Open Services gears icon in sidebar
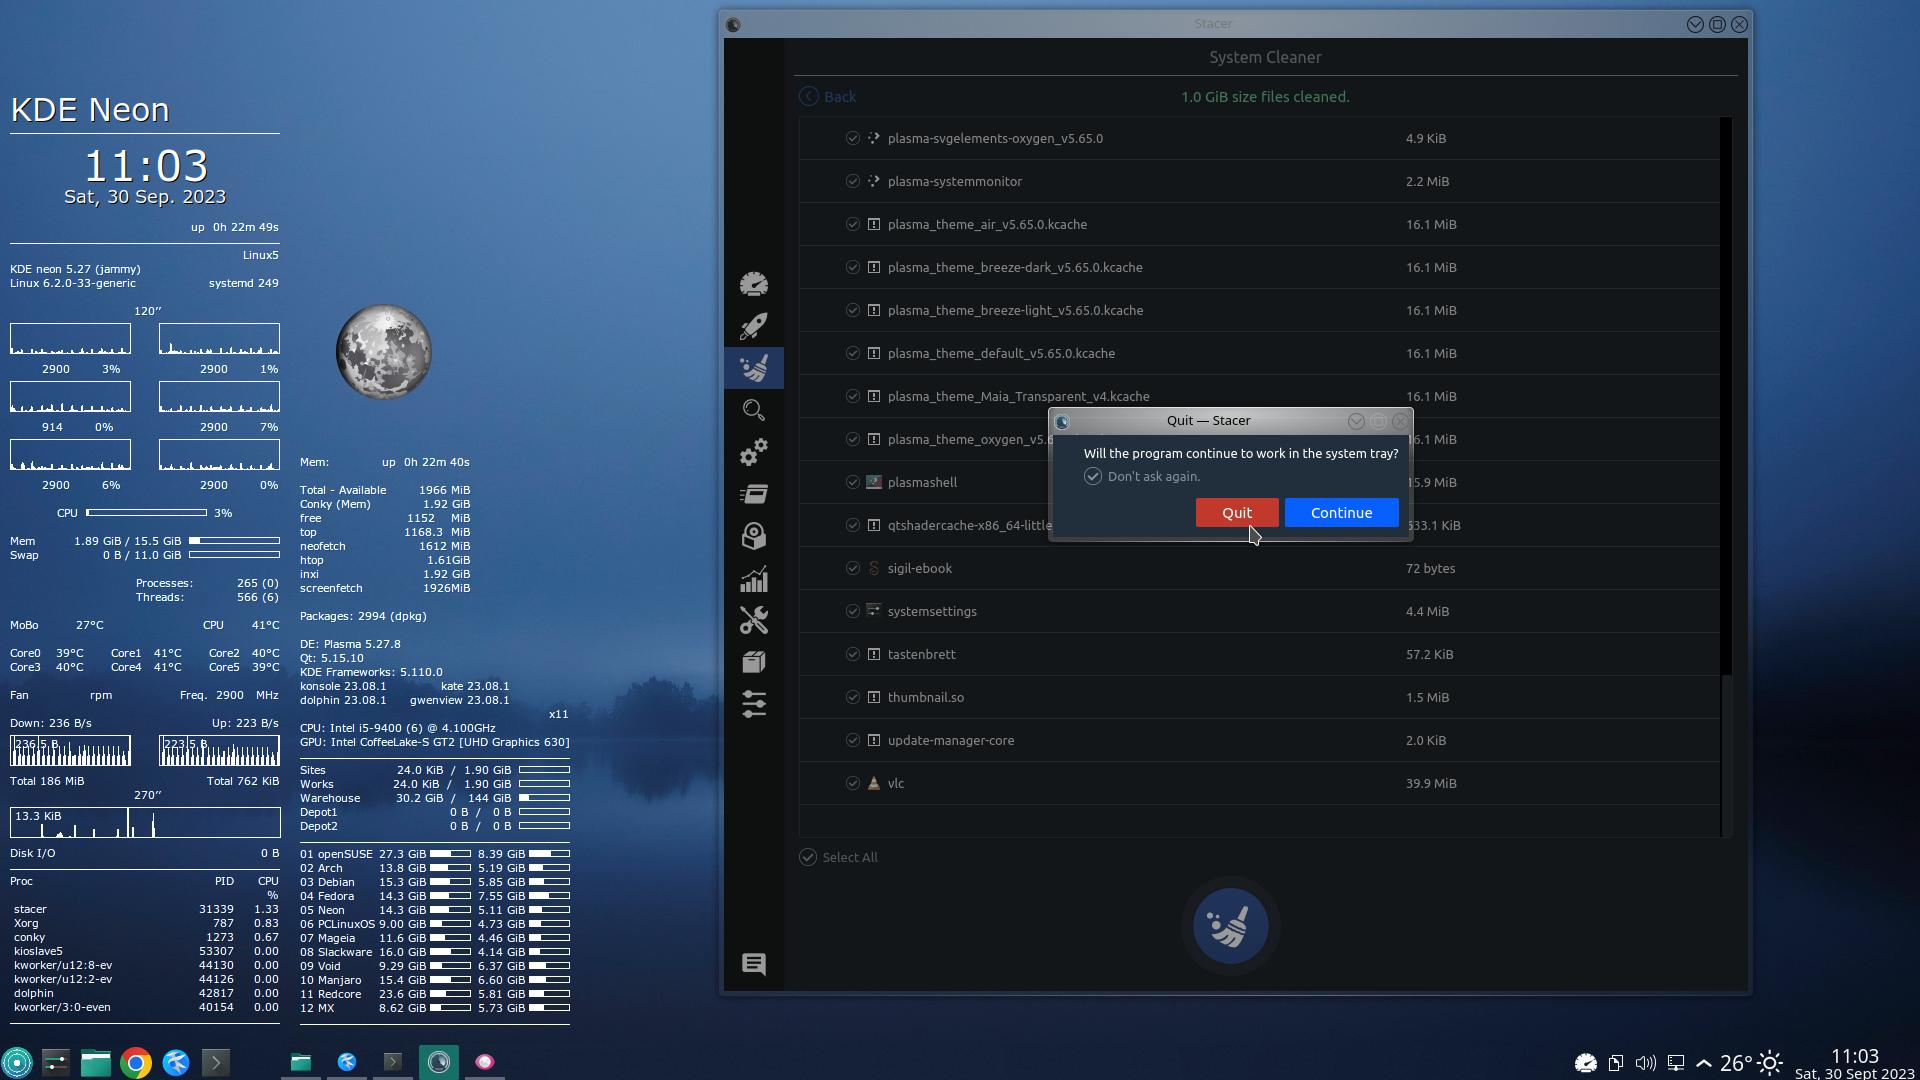1920x1080 pixels. [754, 452]
